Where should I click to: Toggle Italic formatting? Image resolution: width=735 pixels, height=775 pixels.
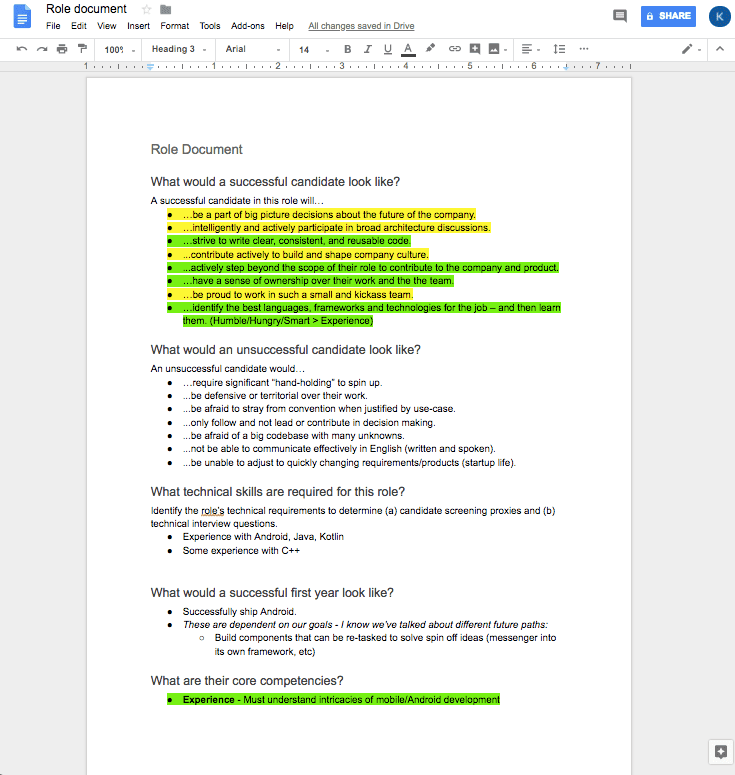tap(367, 49)
